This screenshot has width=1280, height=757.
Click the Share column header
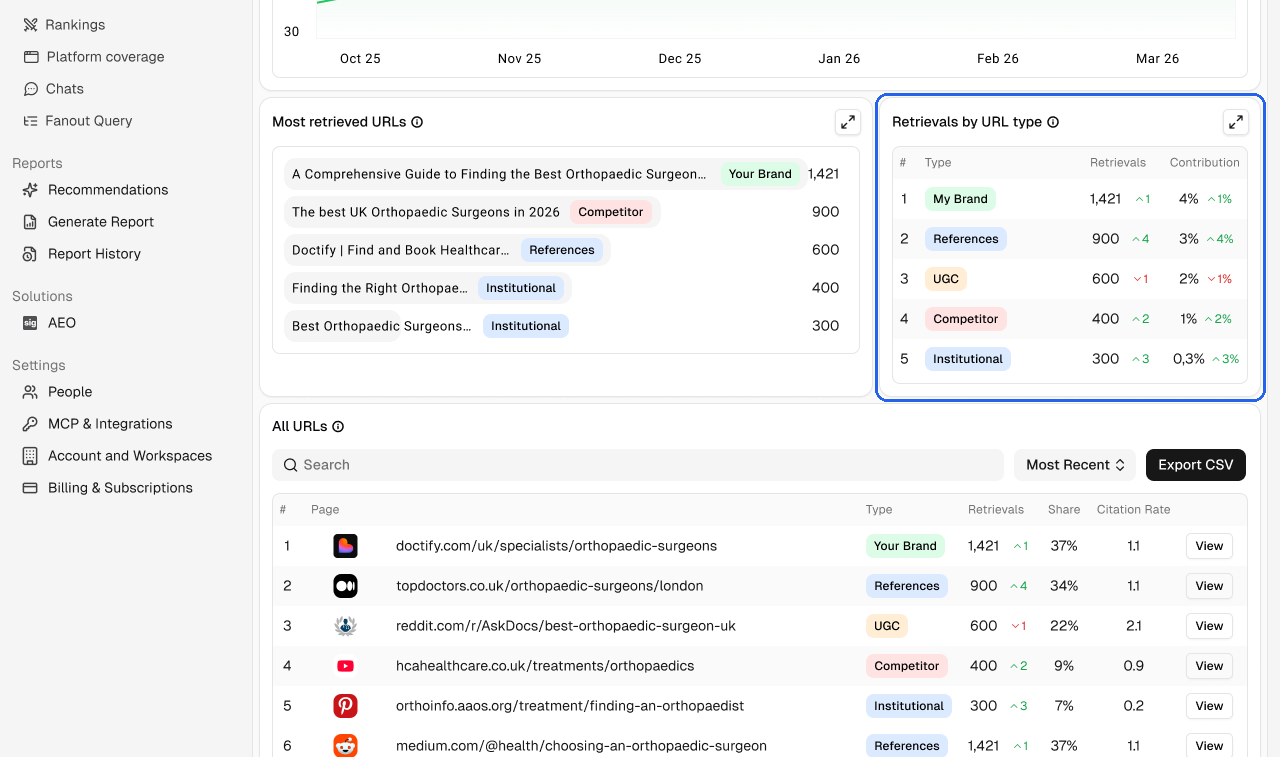(1064, 510)
